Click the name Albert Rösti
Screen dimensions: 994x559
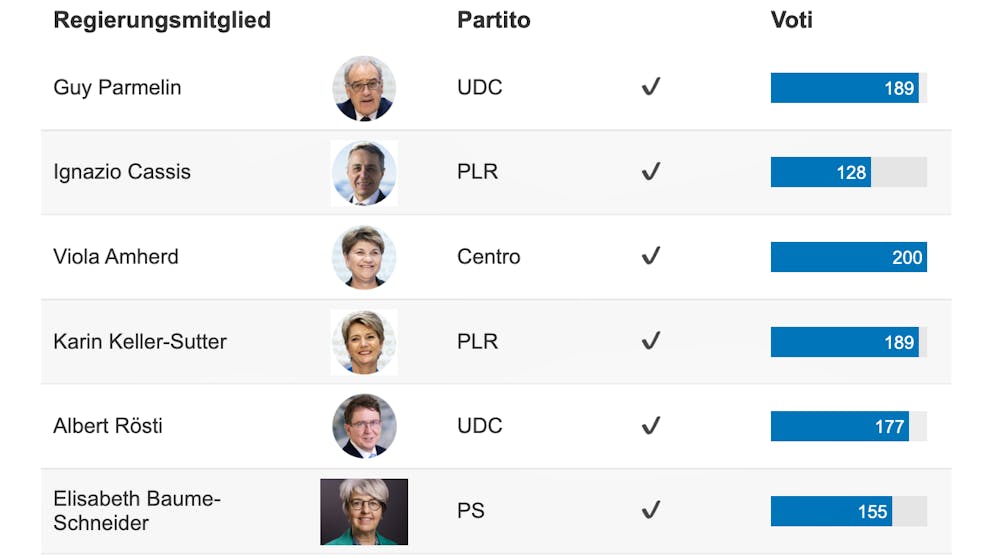[x=108, y=426]
